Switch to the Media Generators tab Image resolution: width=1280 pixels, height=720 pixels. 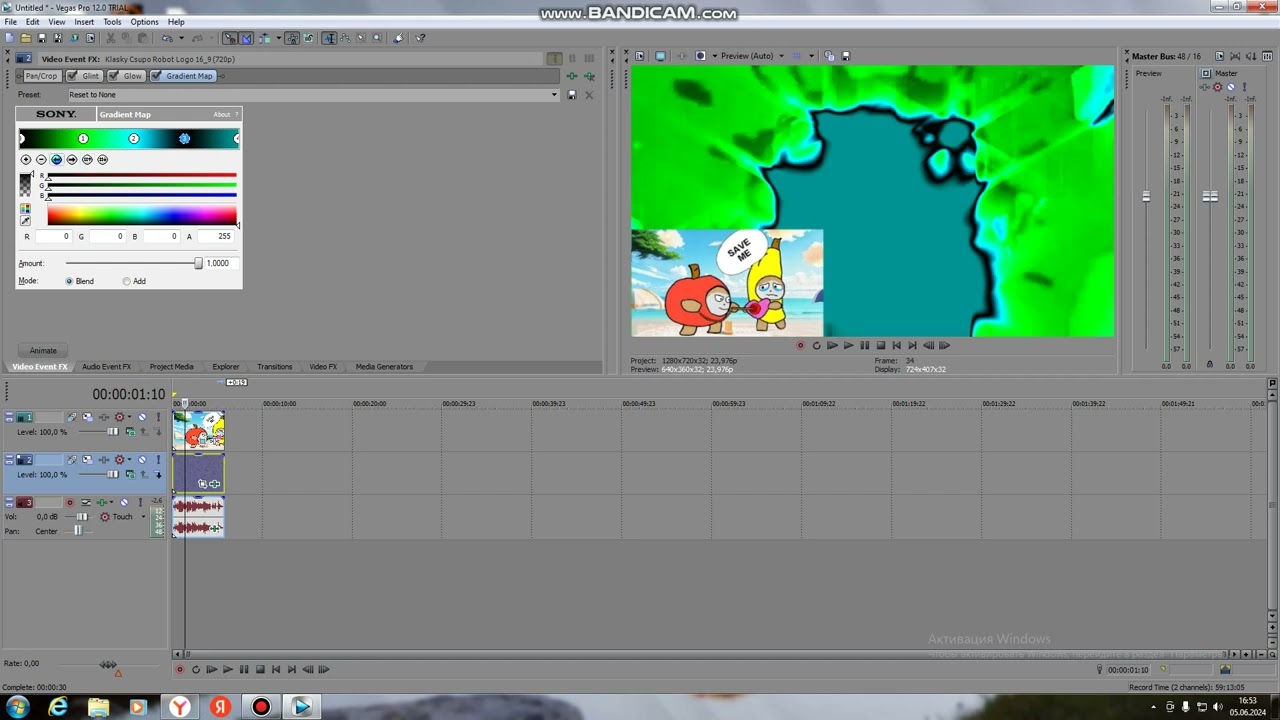pyautogui.click(x=384, y=367)
